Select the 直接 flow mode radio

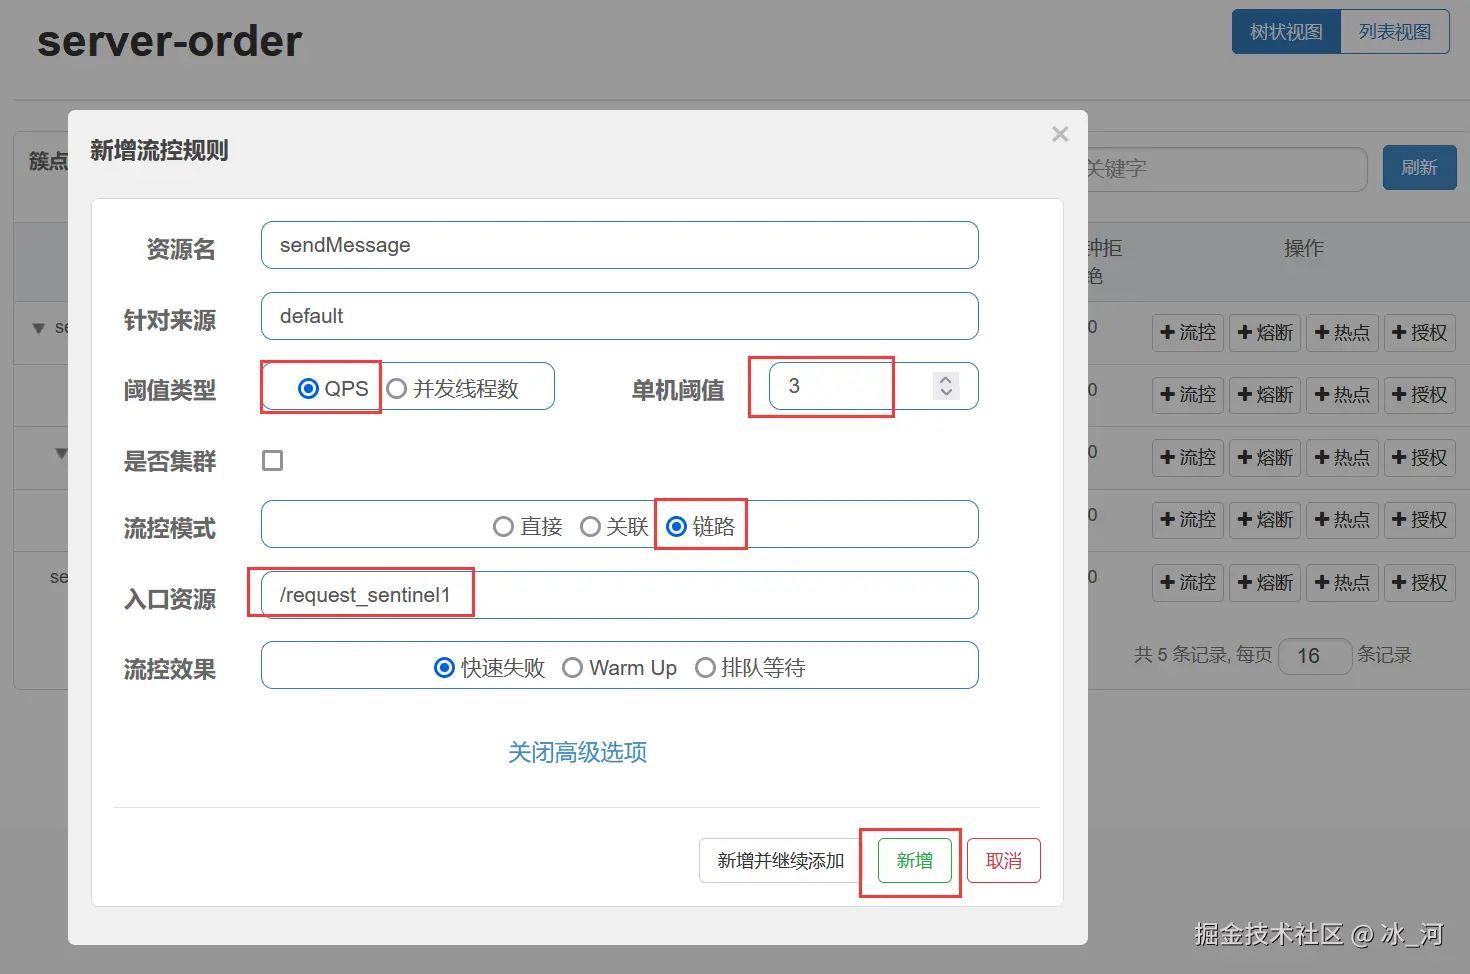pos(503,526)
